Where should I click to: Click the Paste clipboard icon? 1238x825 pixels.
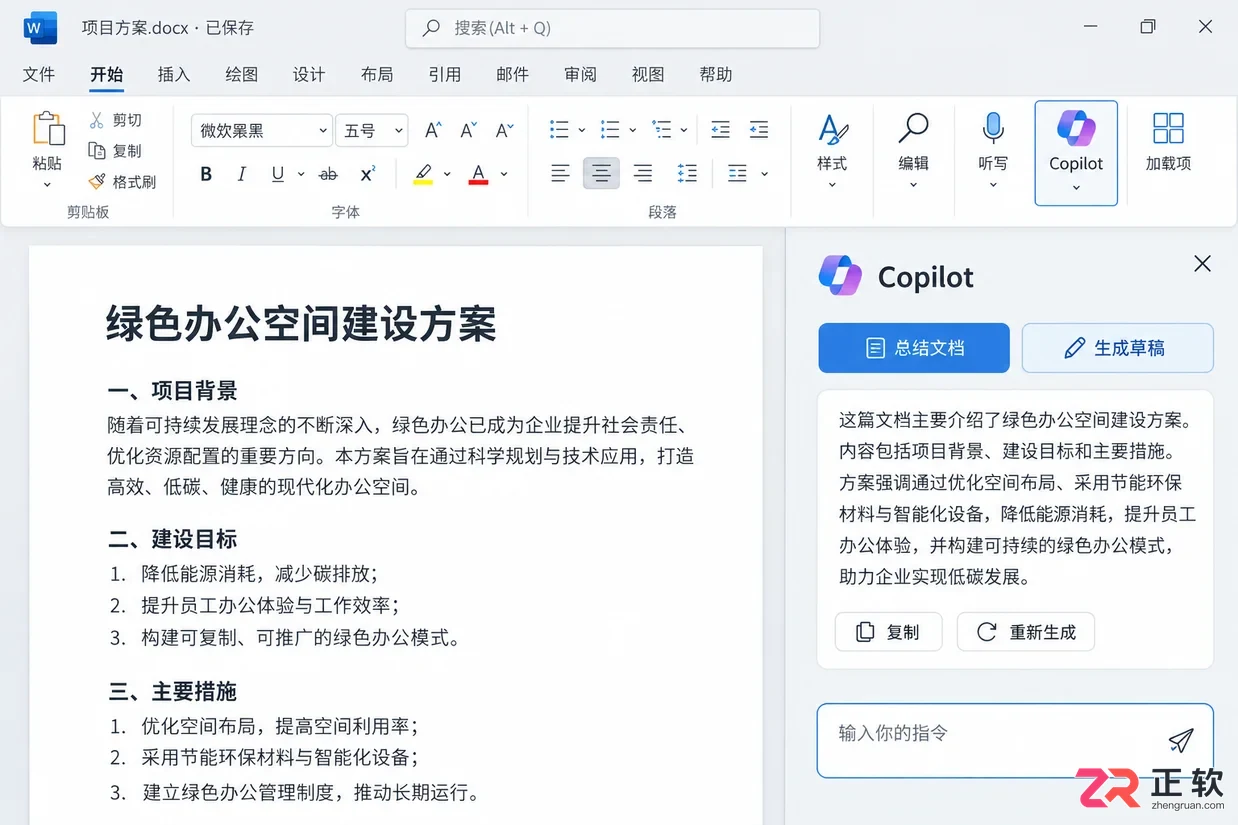[48, 129]
